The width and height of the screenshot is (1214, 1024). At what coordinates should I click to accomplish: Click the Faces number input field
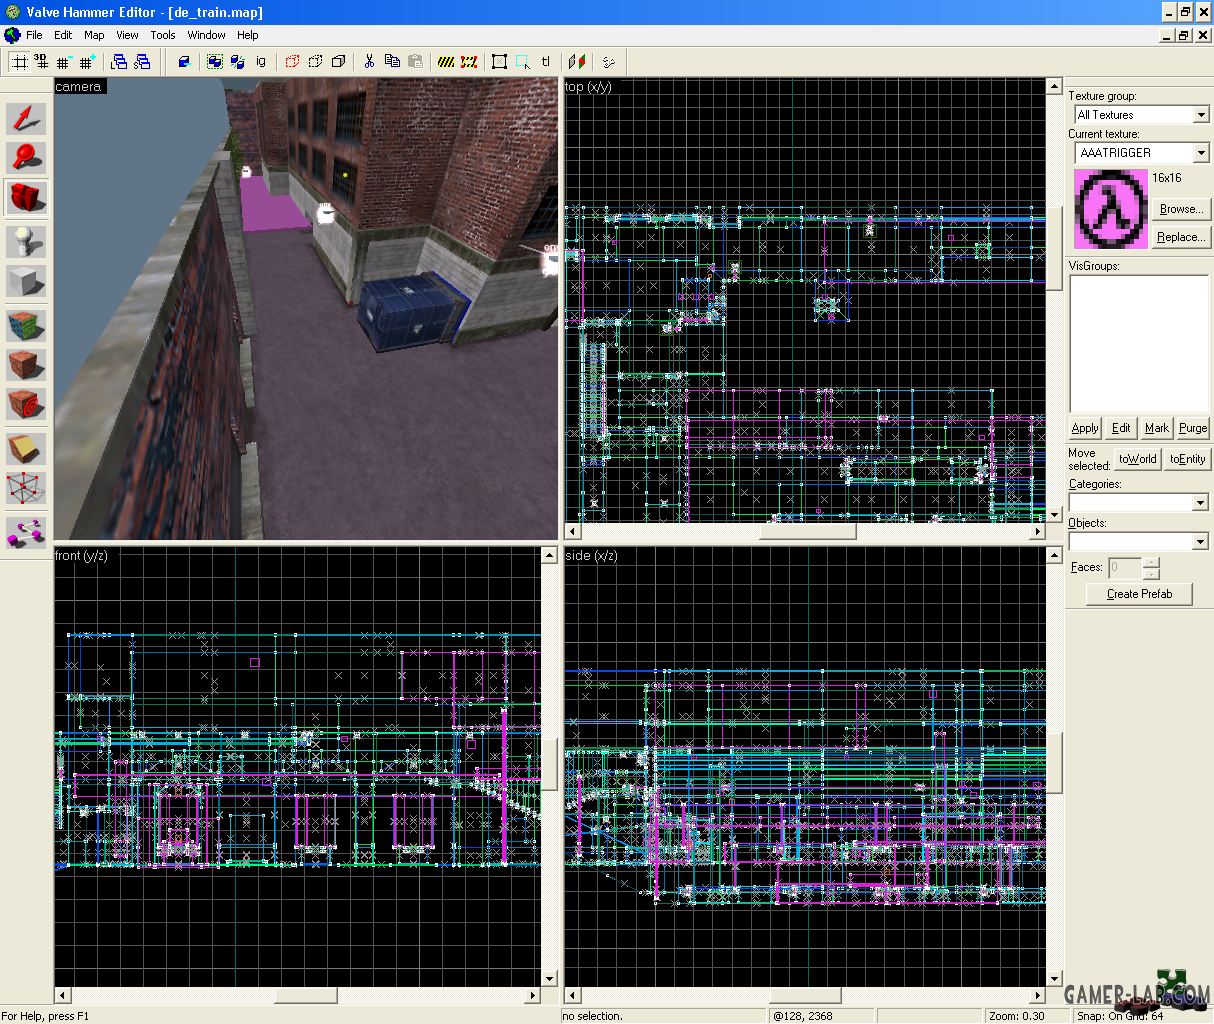[x=1124, y=568]
